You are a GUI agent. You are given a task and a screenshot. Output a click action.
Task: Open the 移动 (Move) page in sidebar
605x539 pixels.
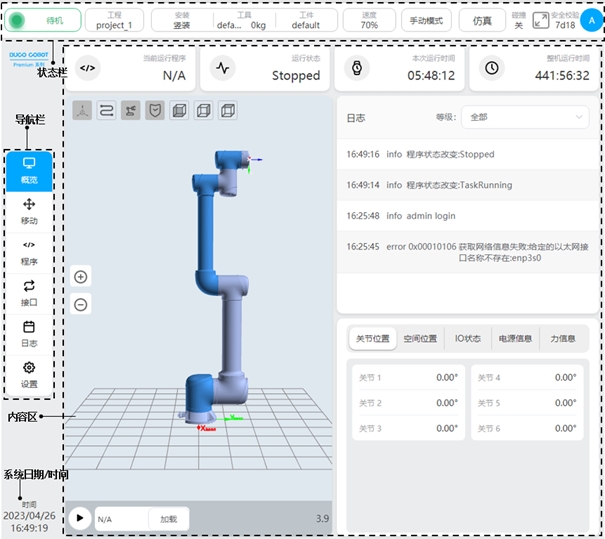click(x=29, y=210)
